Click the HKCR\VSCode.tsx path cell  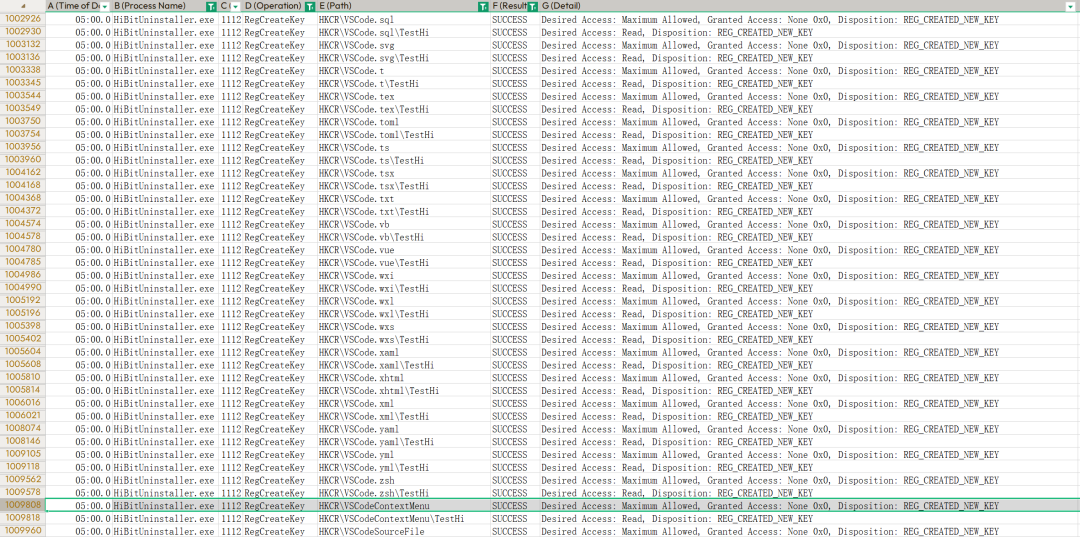404,173
